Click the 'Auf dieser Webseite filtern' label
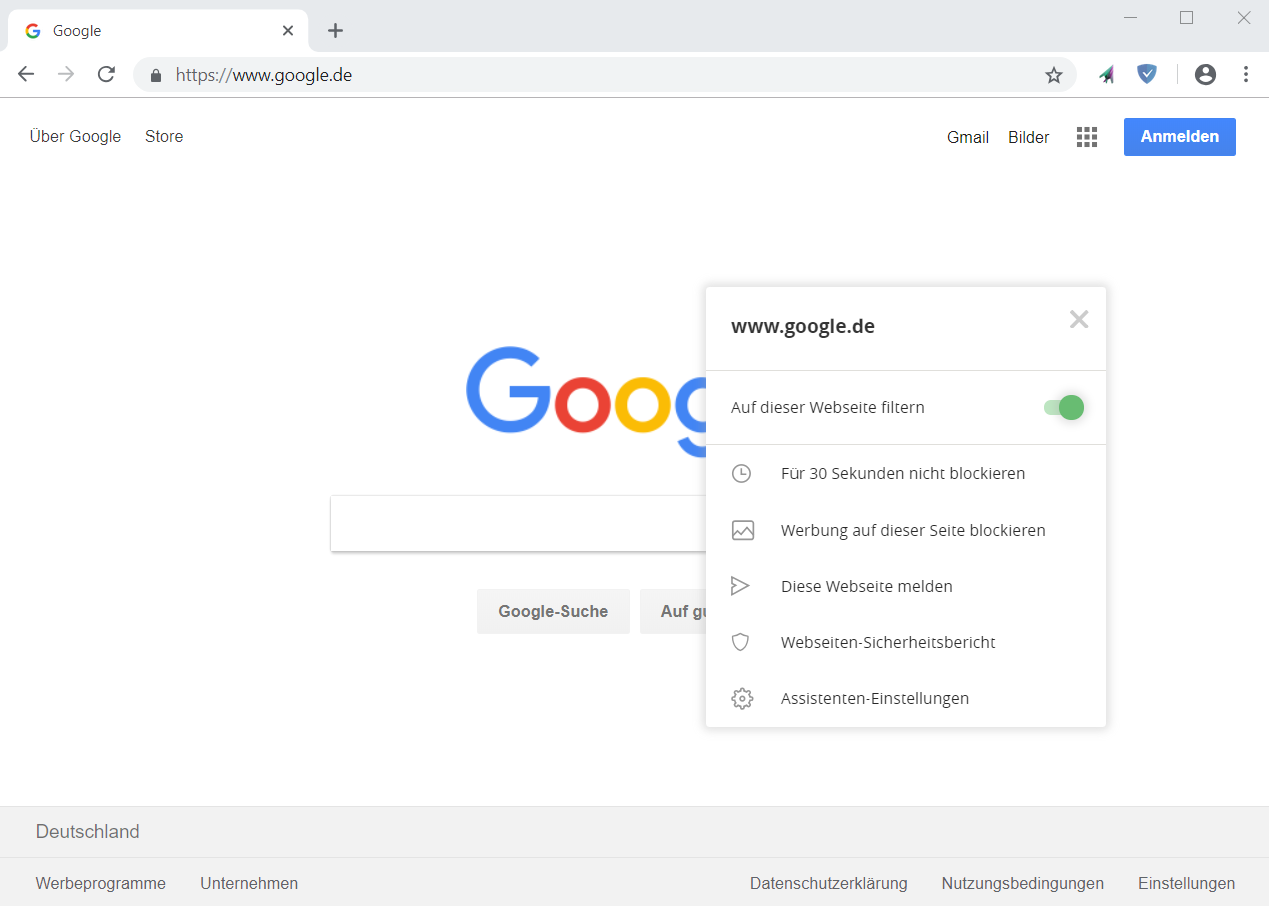The image size is (1269, 906). (828, 407)
